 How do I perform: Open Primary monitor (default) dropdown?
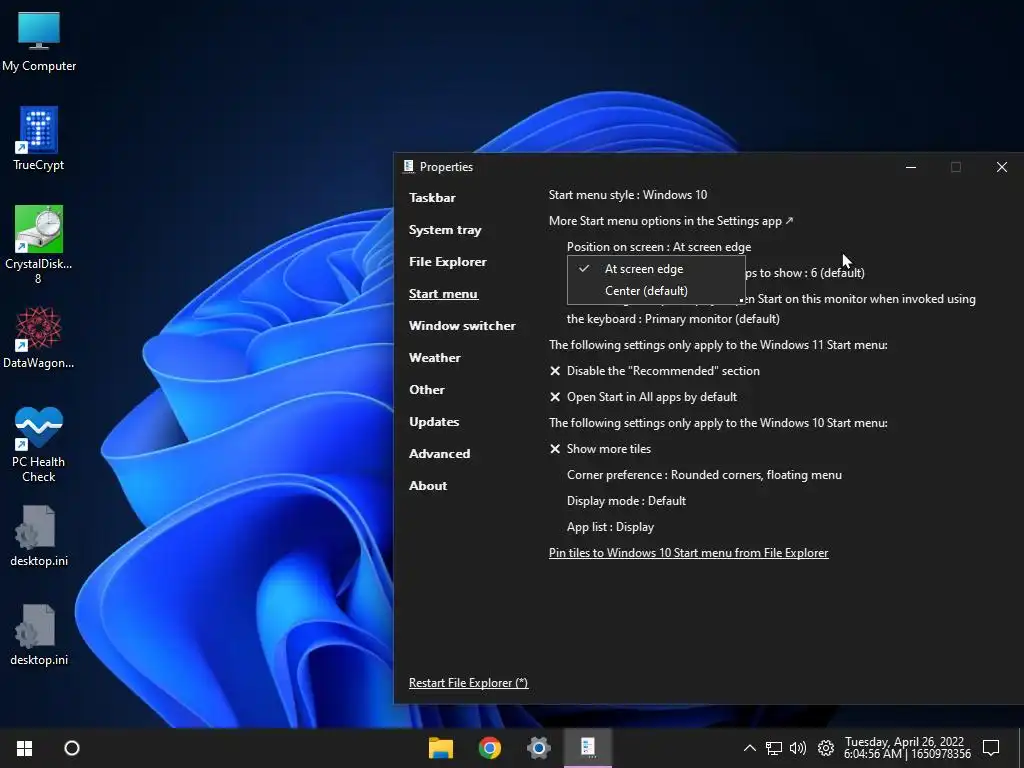click(x=673, y=319)
